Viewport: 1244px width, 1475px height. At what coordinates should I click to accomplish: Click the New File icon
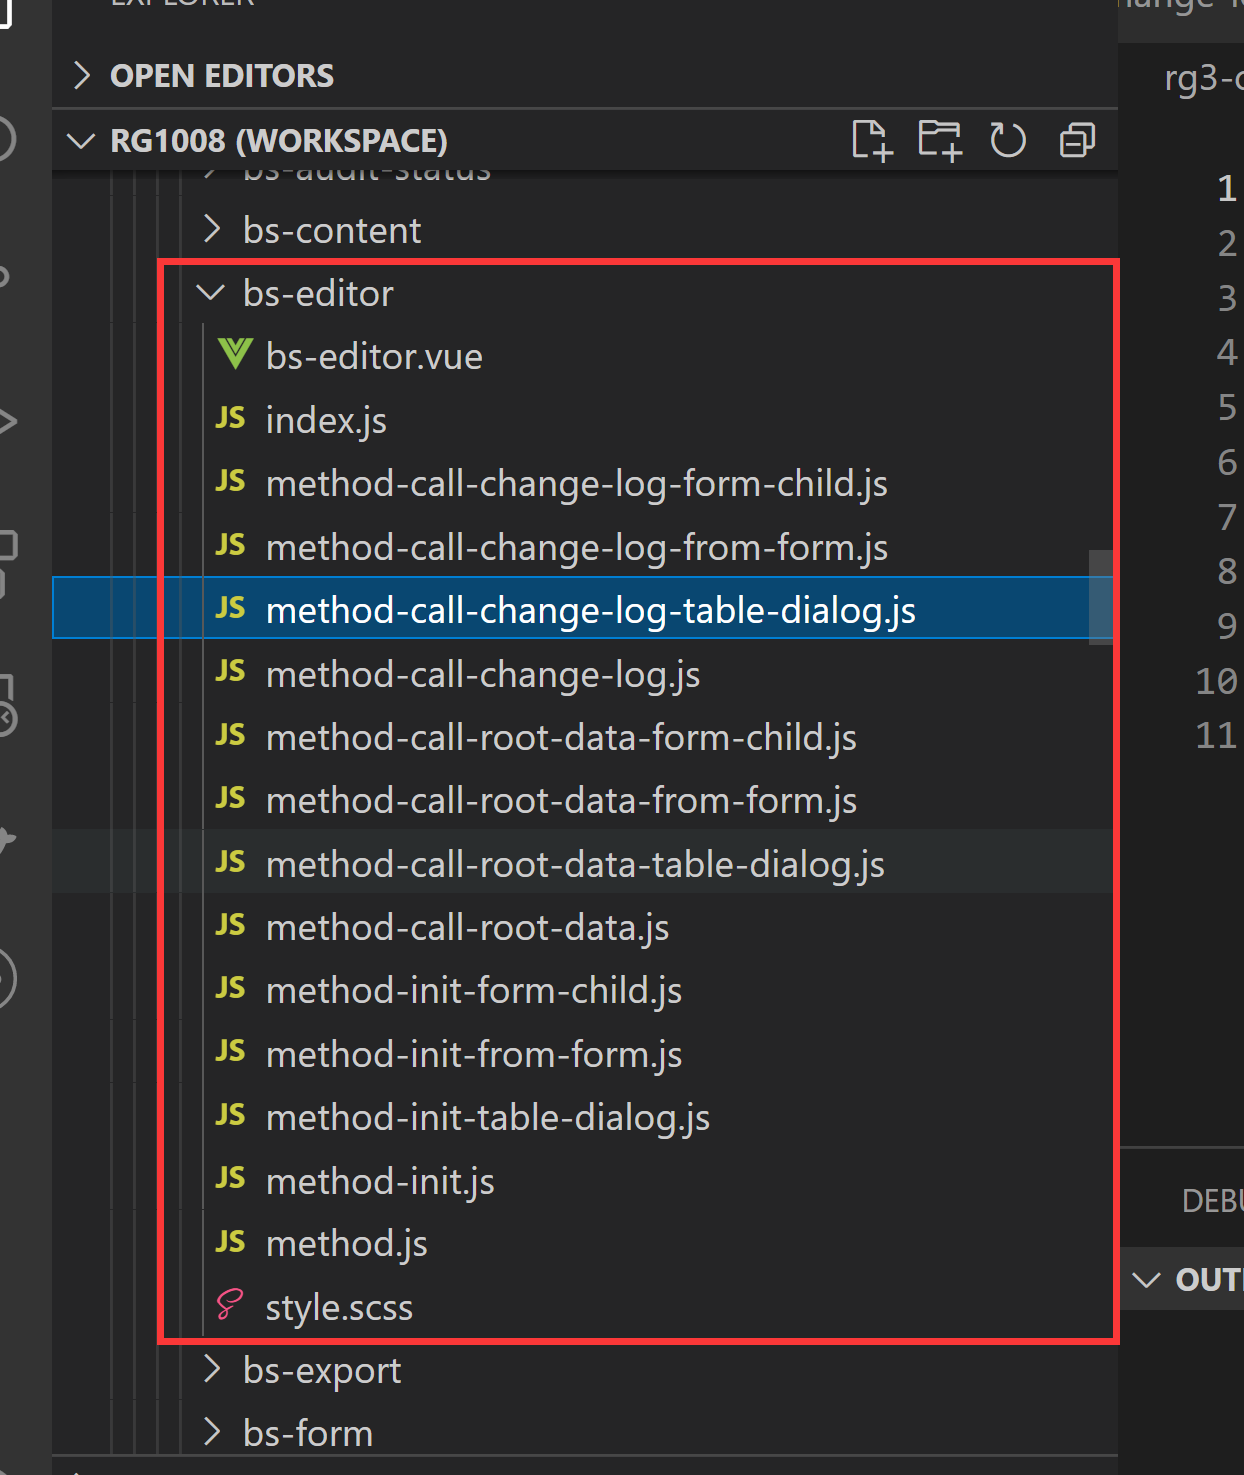pyautogui.click(x=871, y=140)
